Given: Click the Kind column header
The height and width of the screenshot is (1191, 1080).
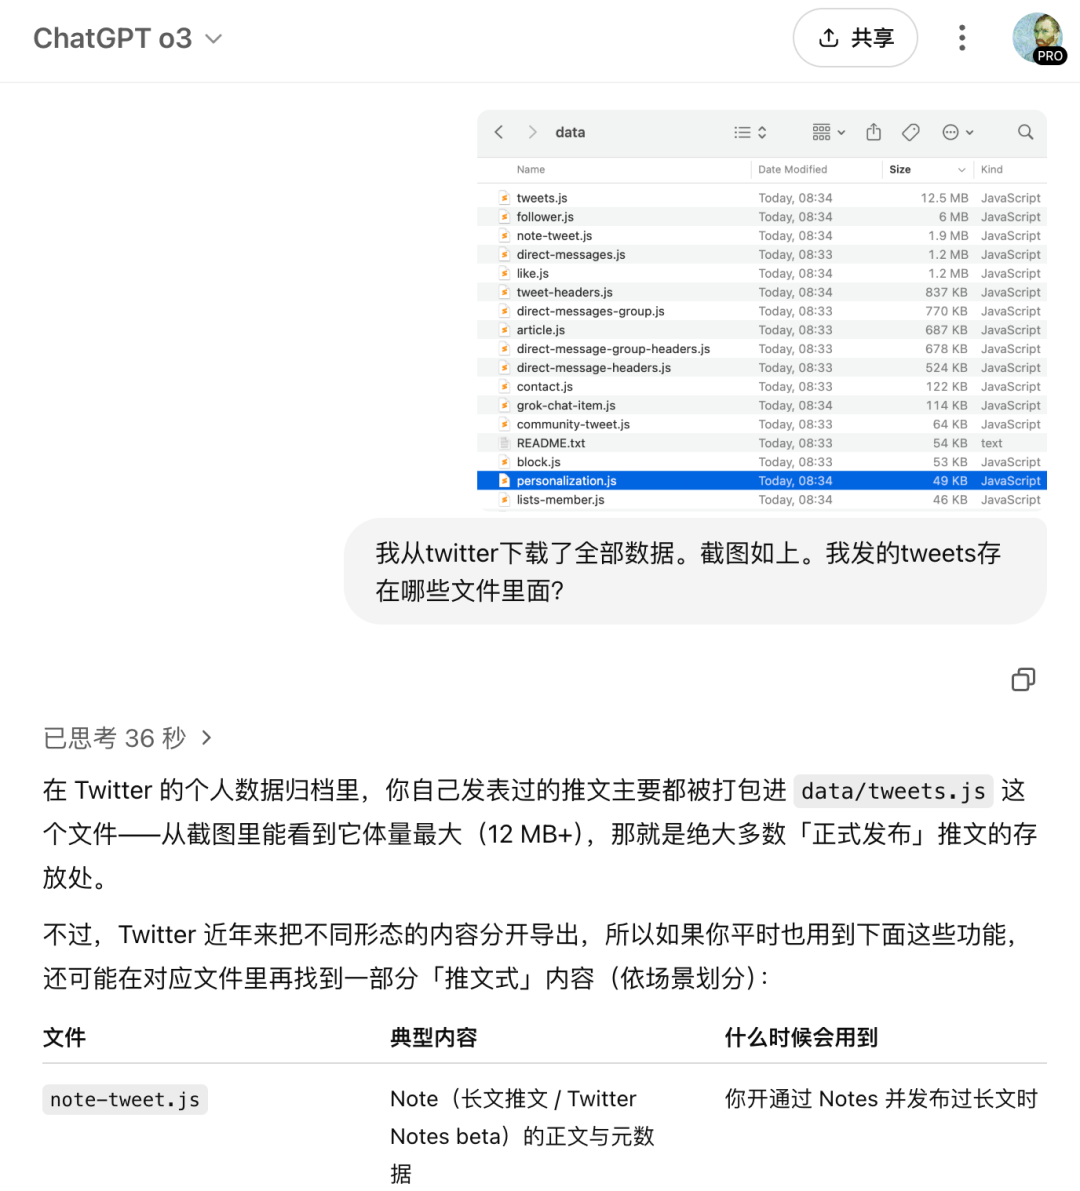Looking at the screenshot, I should [x=991, y=169].
